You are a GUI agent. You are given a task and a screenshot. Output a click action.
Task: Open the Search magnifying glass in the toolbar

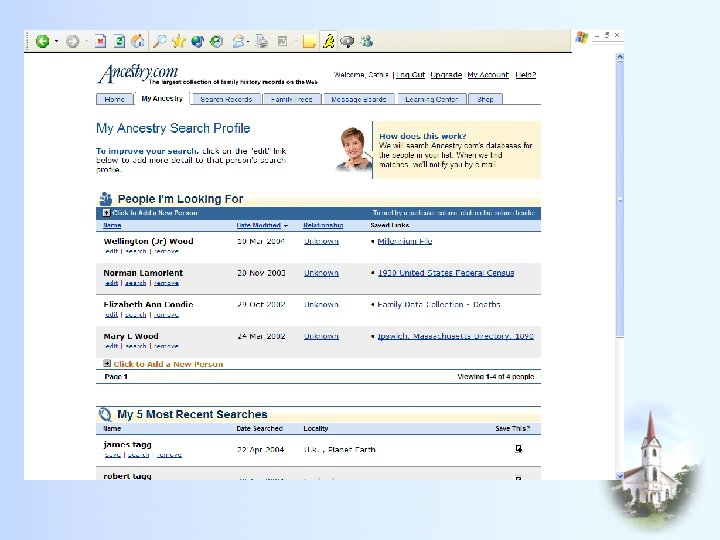pyautogui.click(x=159, y=41)
